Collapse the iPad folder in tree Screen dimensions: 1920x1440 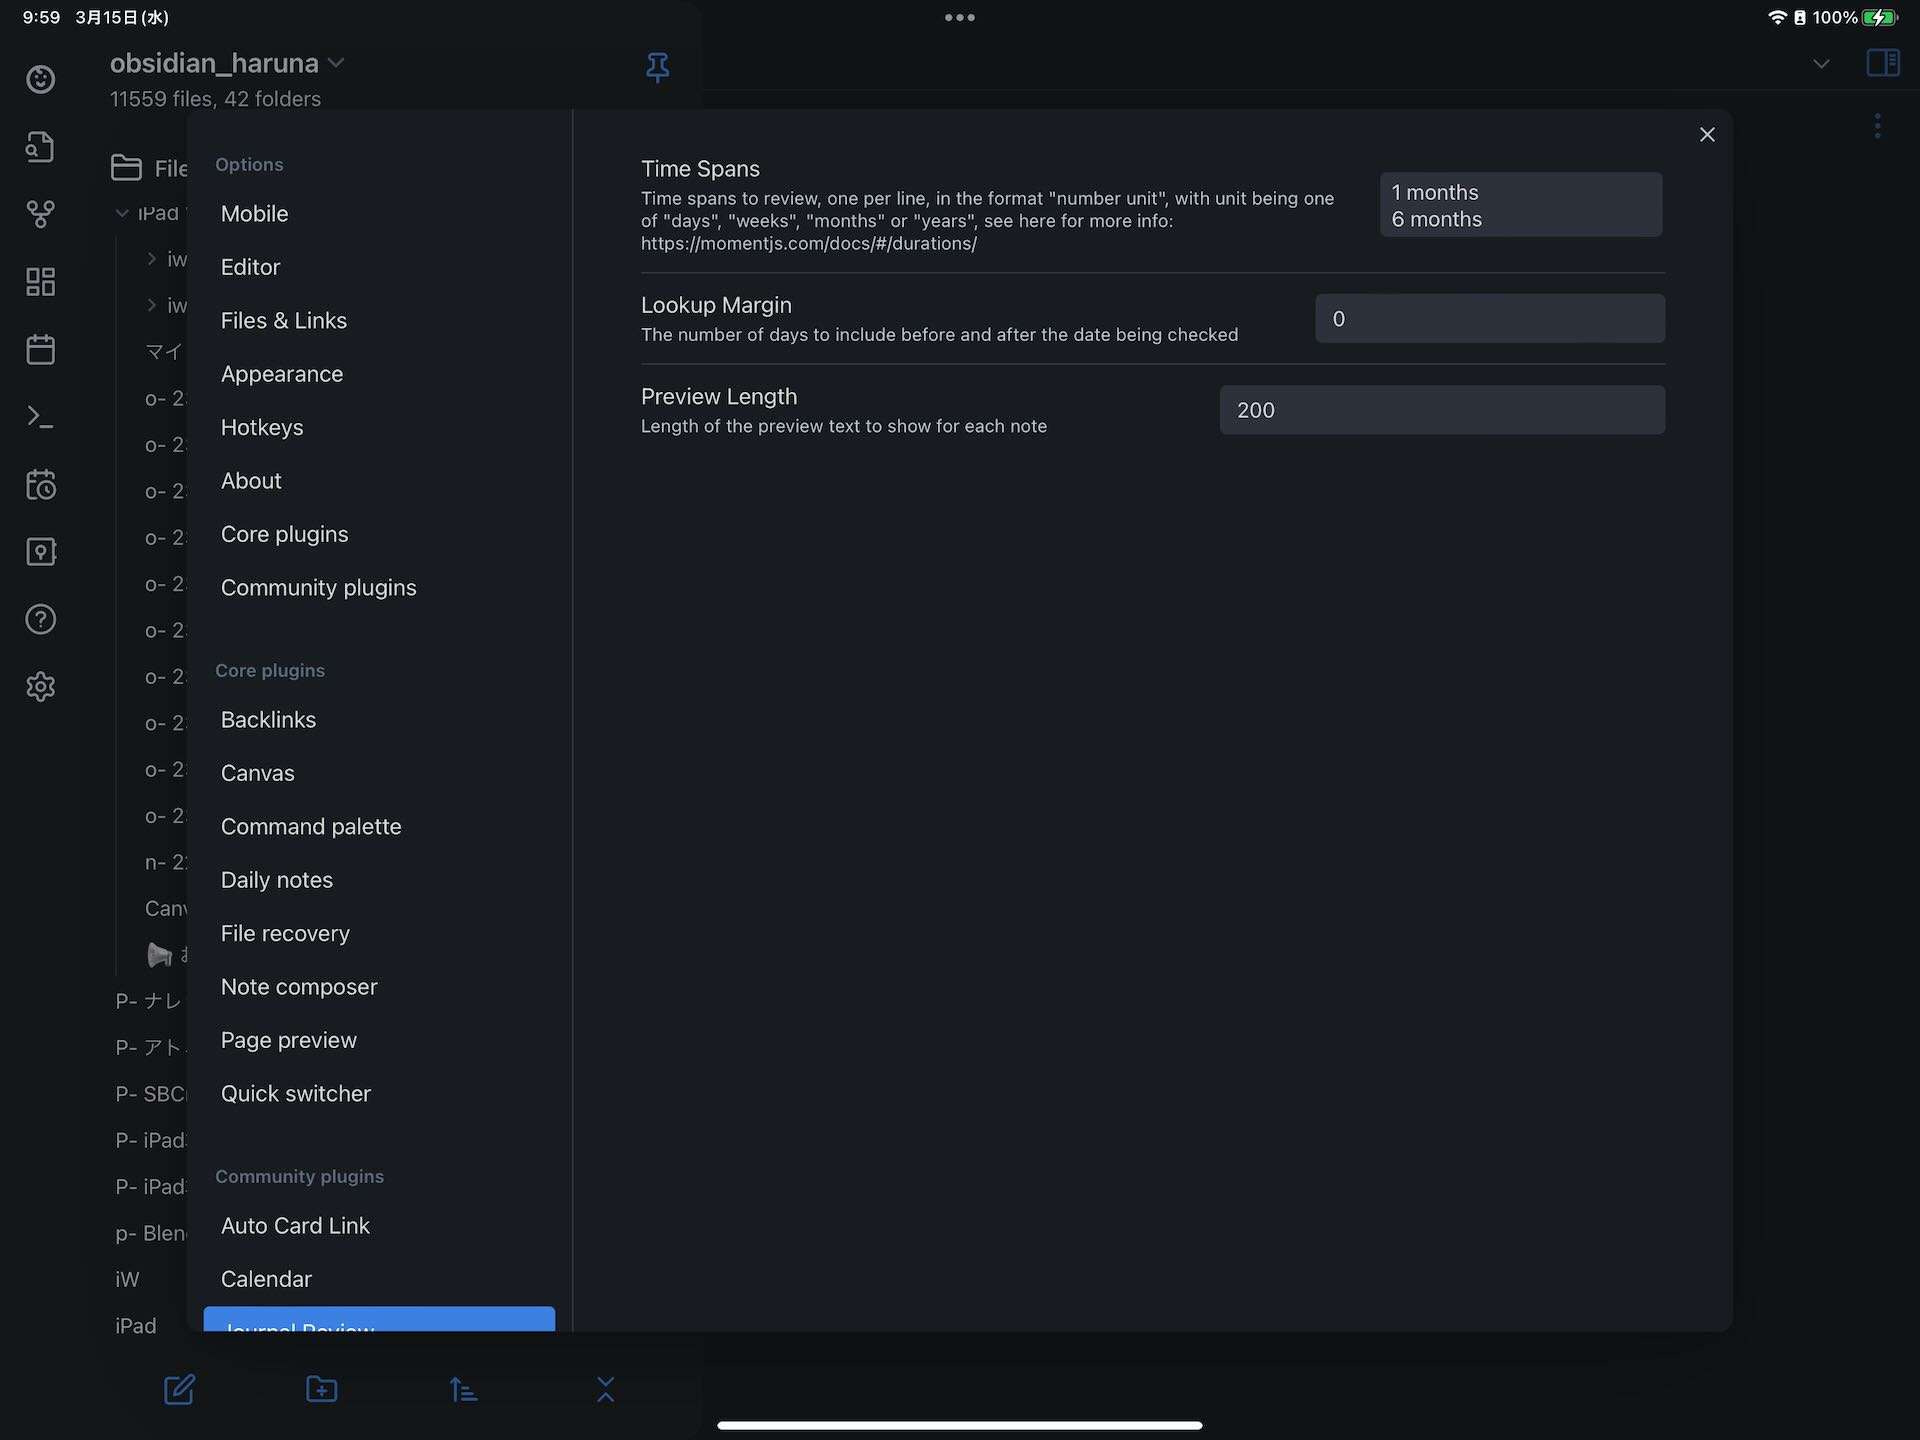(122, 213)
